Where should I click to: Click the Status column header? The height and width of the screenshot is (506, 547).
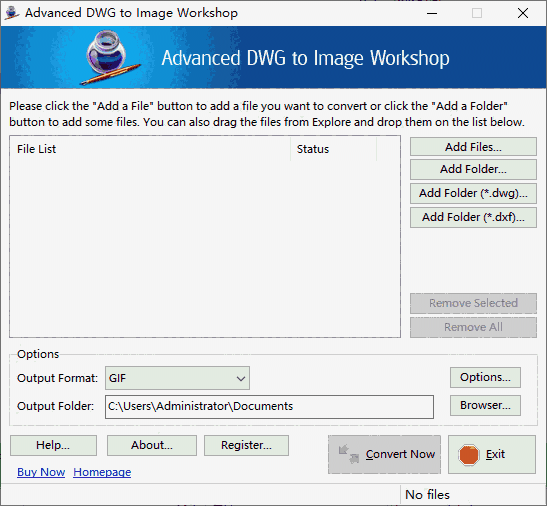pyautogui.click(x=334, y=149)
